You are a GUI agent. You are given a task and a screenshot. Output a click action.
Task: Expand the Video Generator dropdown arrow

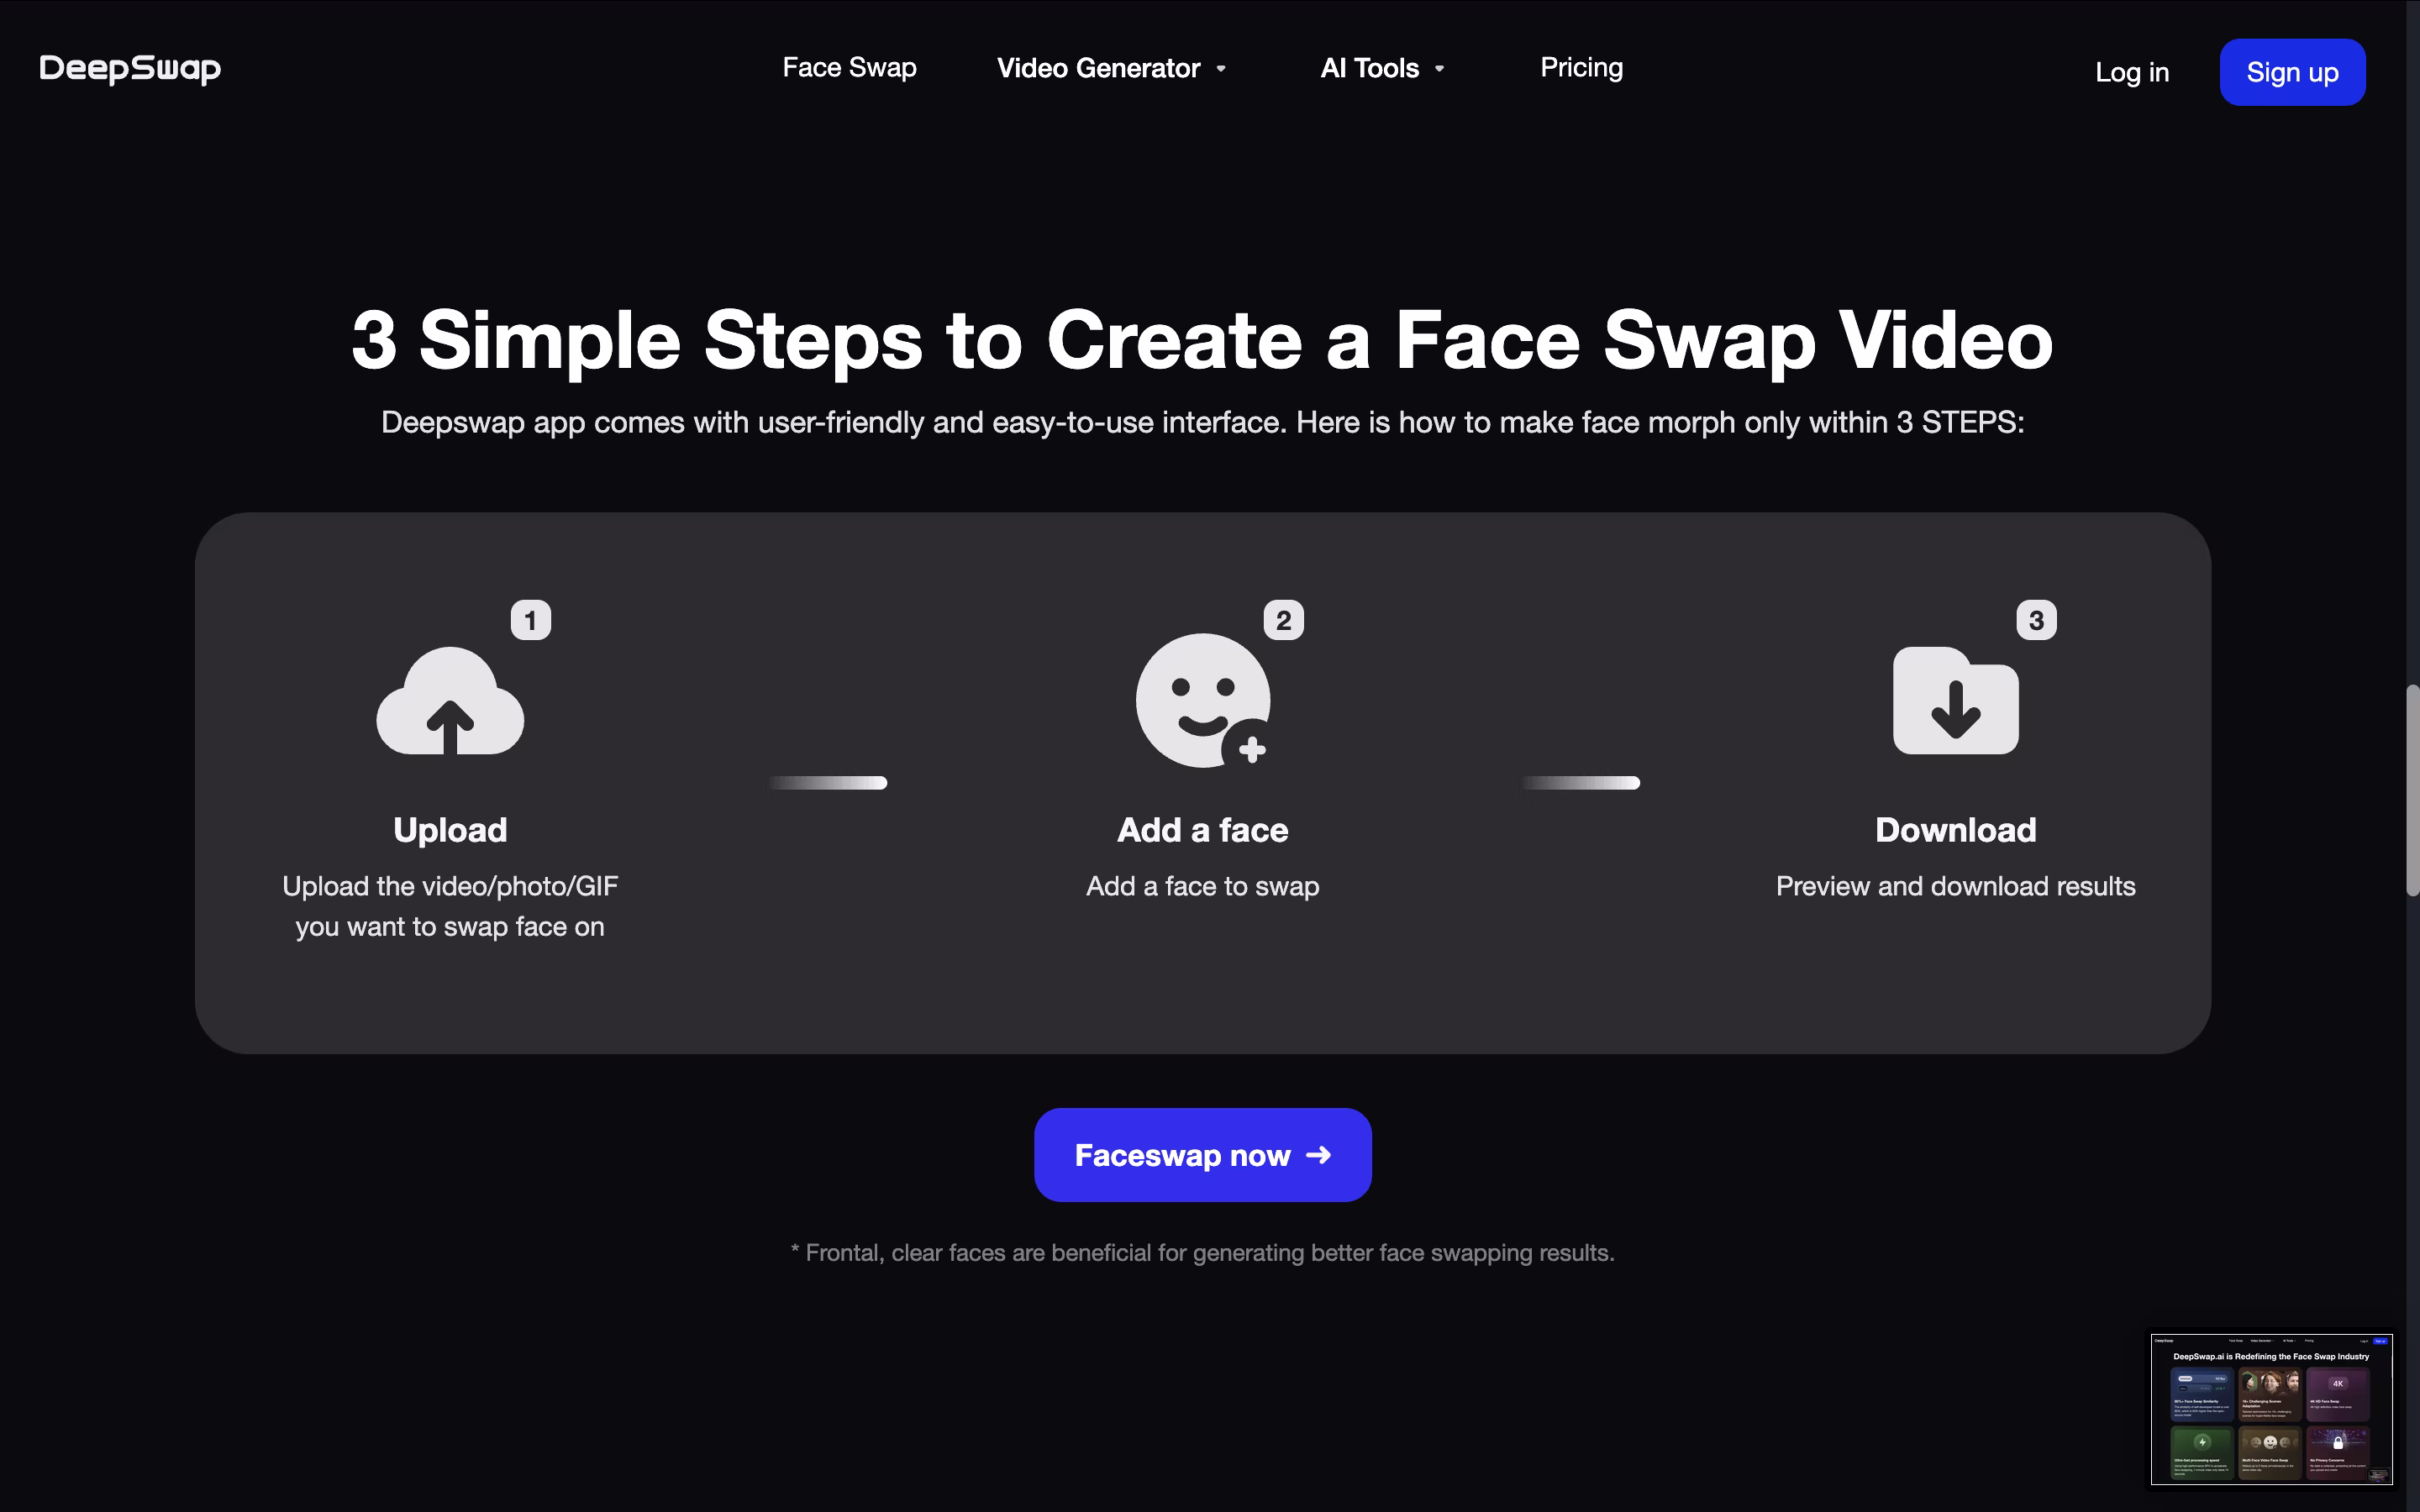pos(1221,69)
